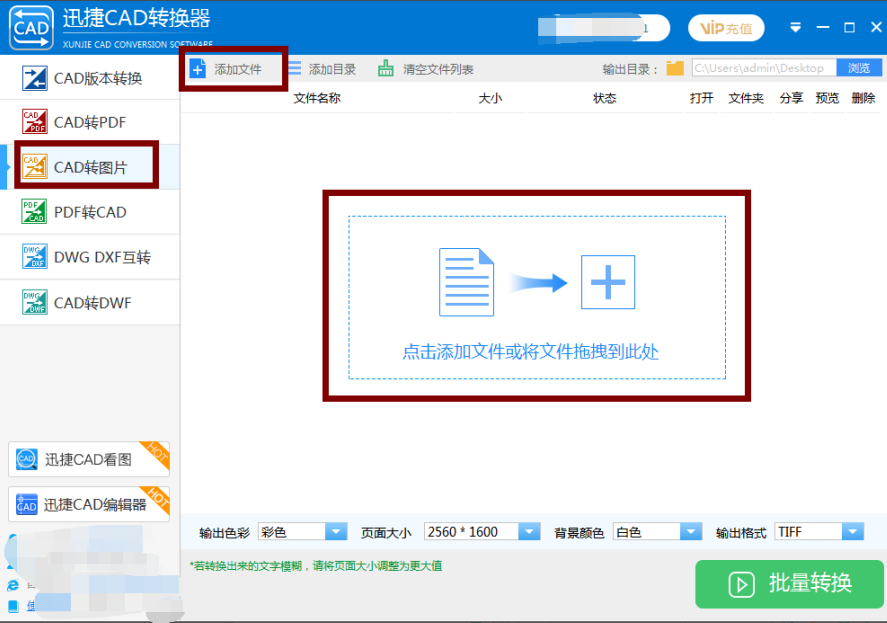Image resolution: width=887 pixels, height=623 pixels.
Task: Maximize the converter window
Action: pyautogui.click(x=849, y=27)
